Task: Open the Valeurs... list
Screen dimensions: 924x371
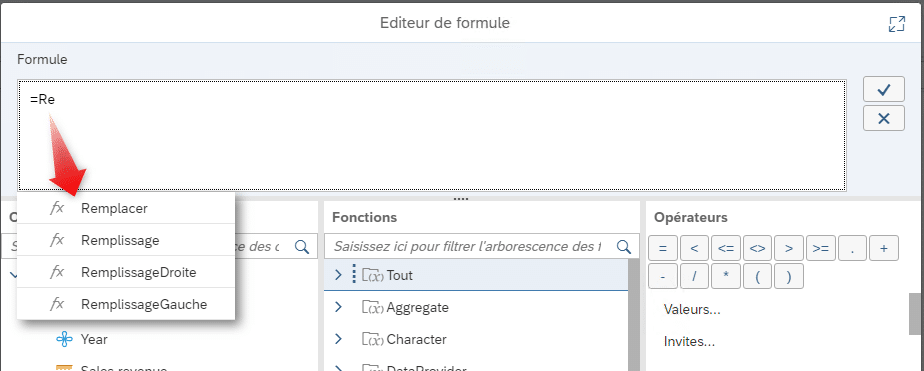Action: tap(692, 309)
